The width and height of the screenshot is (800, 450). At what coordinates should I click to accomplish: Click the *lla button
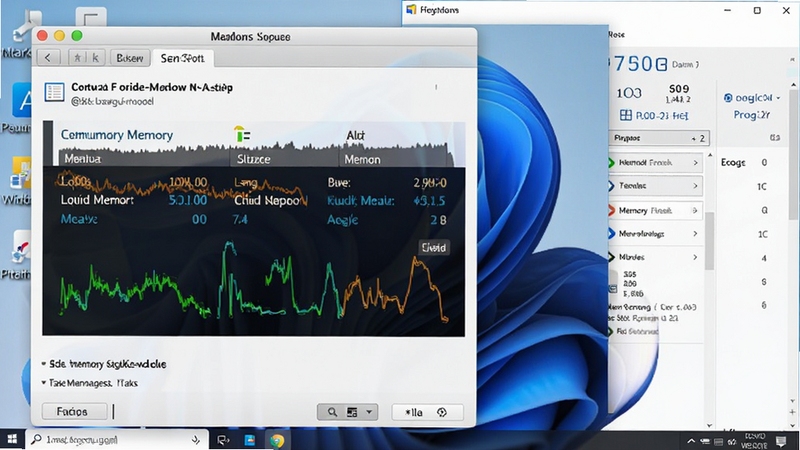coord(414,412)
